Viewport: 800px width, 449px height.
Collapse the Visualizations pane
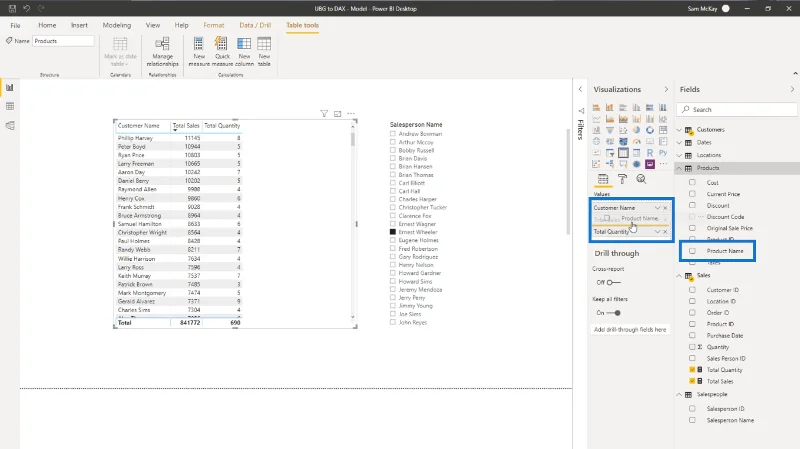pyautogui.click(x=666, y=89)
